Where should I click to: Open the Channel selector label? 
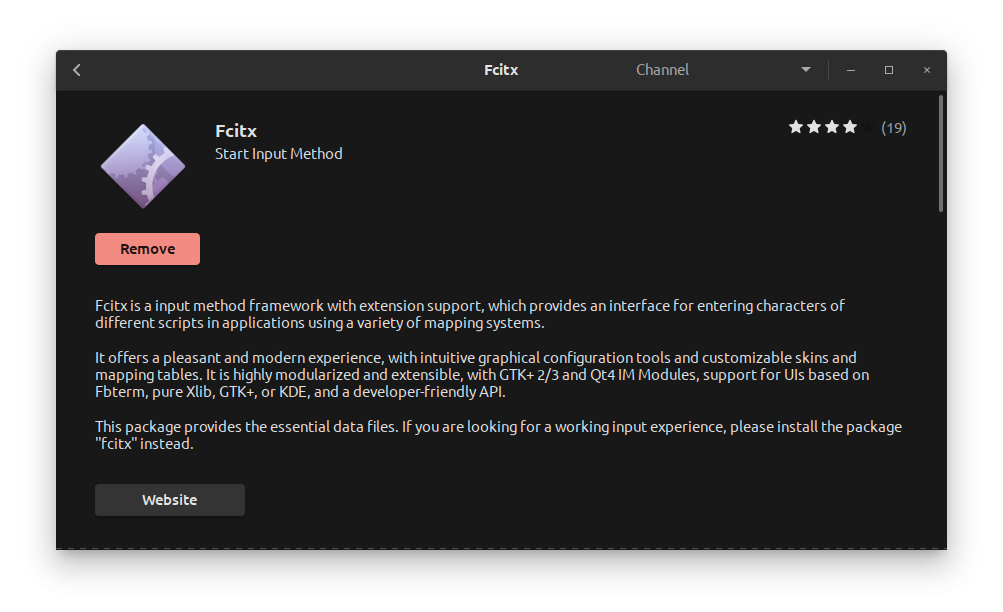pos(662,70)
